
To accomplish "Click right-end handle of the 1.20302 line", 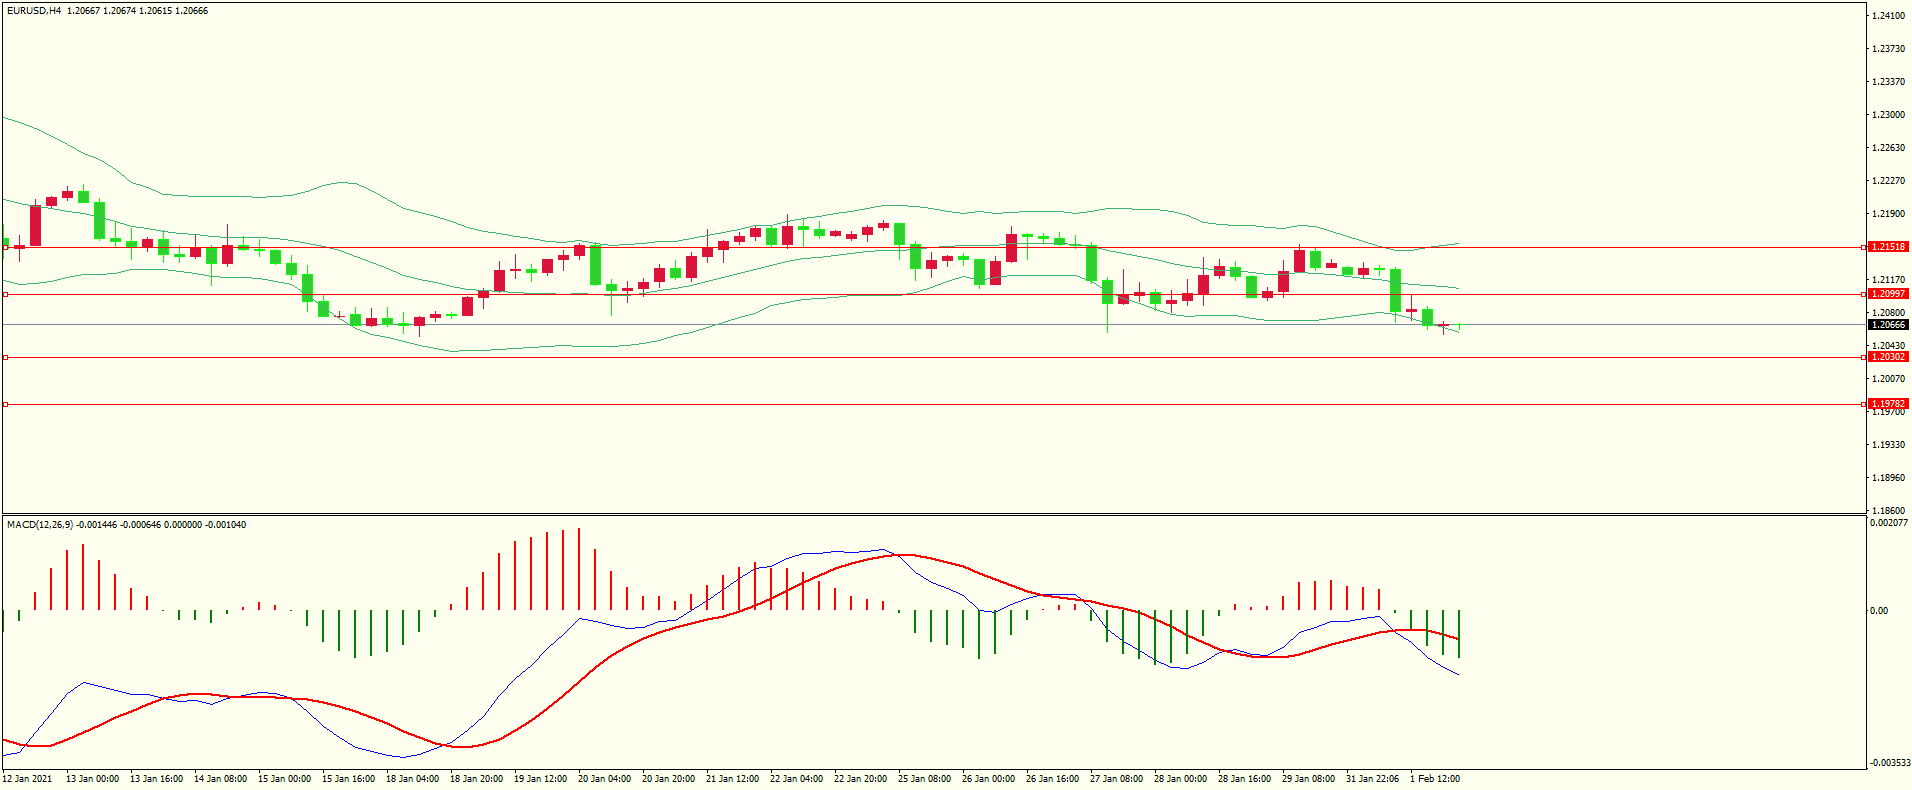I will 1863,357.
